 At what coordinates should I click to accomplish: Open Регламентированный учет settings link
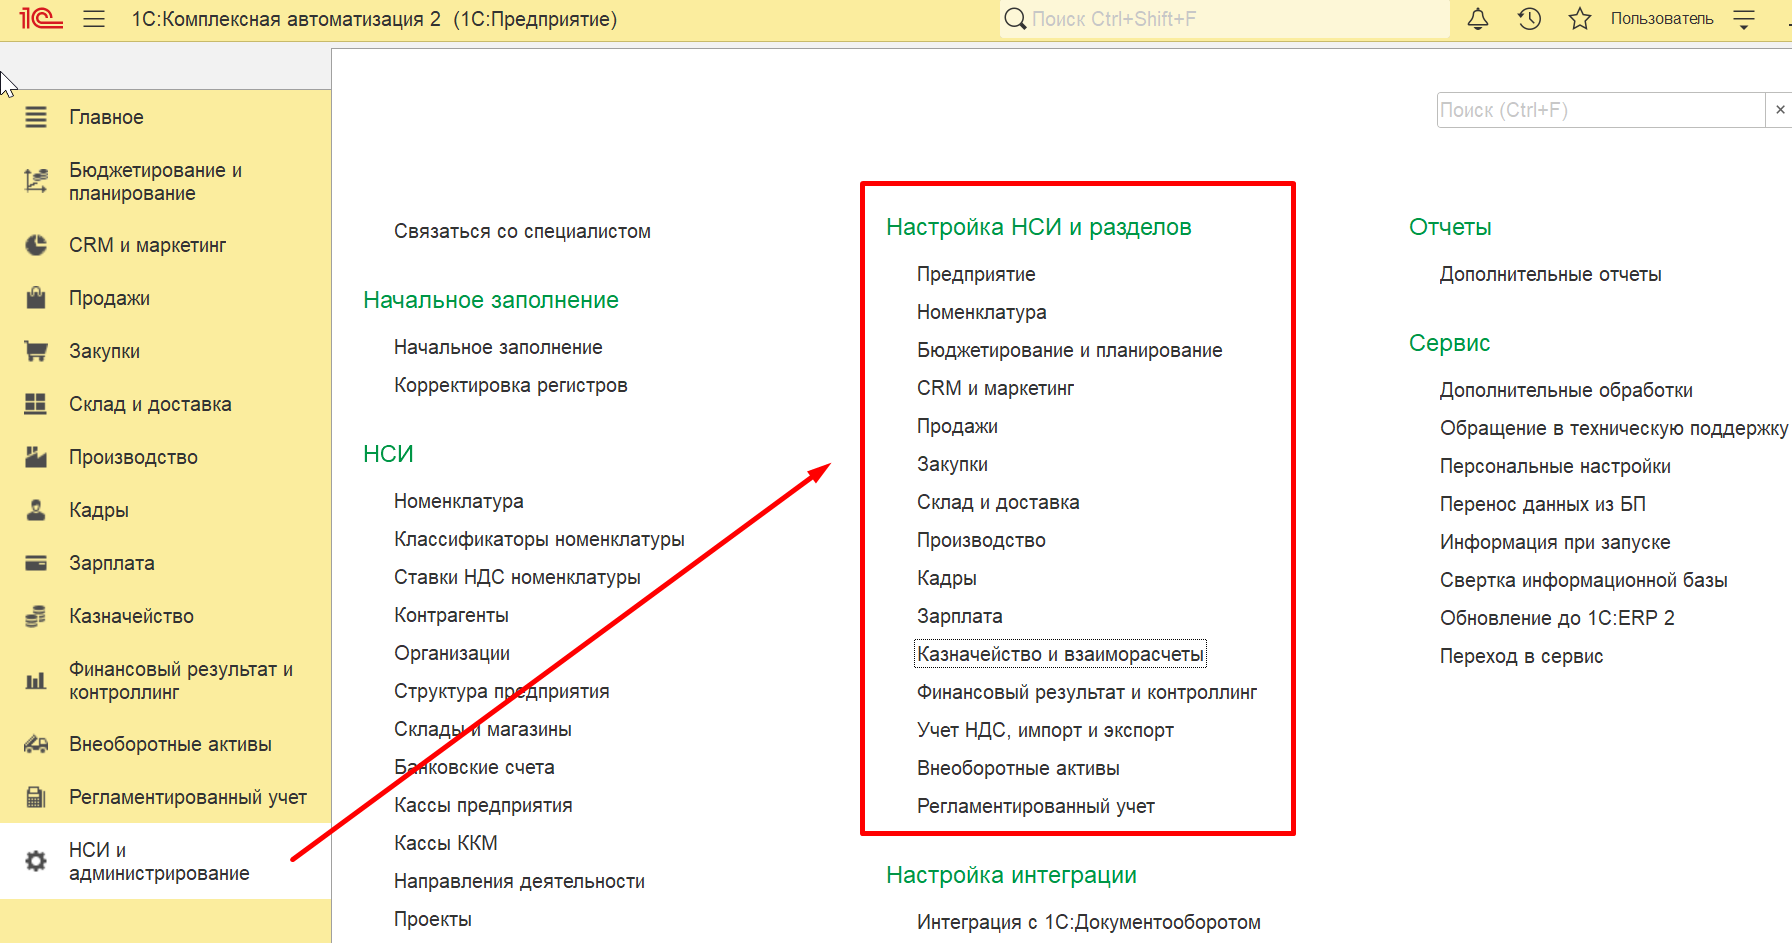[1035, 806]
